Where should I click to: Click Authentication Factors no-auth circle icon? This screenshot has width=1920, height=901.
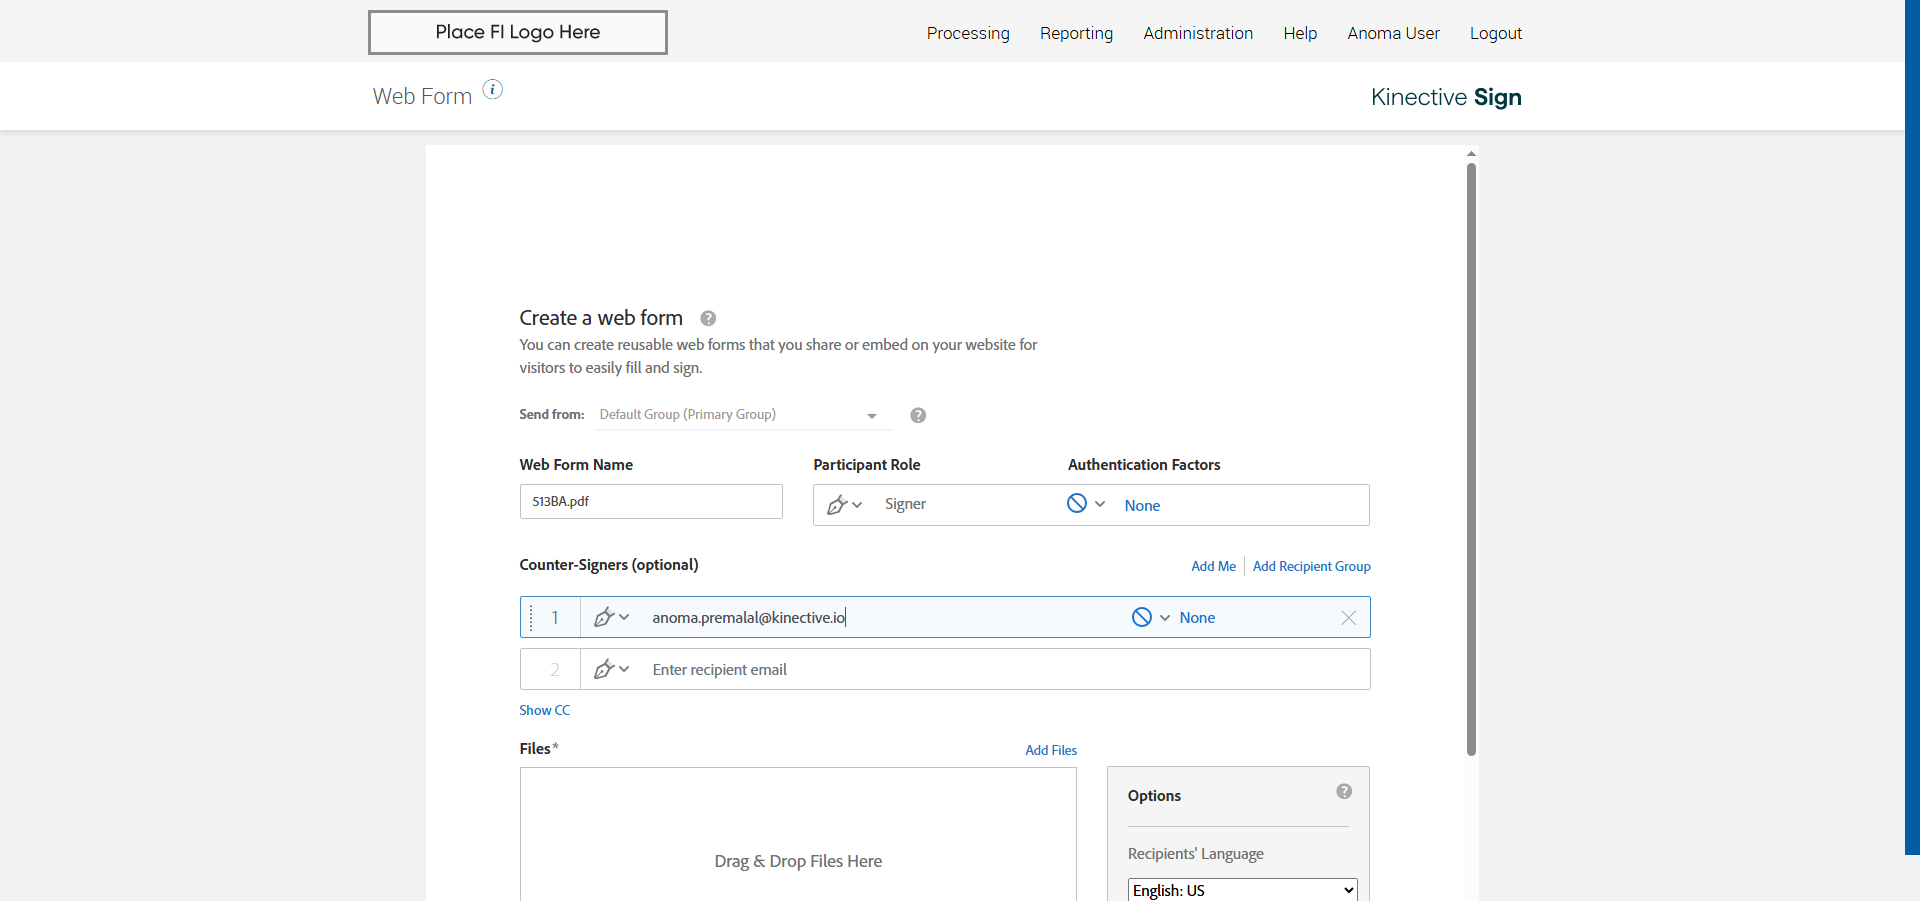pyautogui.click(x=1077, y=504)
